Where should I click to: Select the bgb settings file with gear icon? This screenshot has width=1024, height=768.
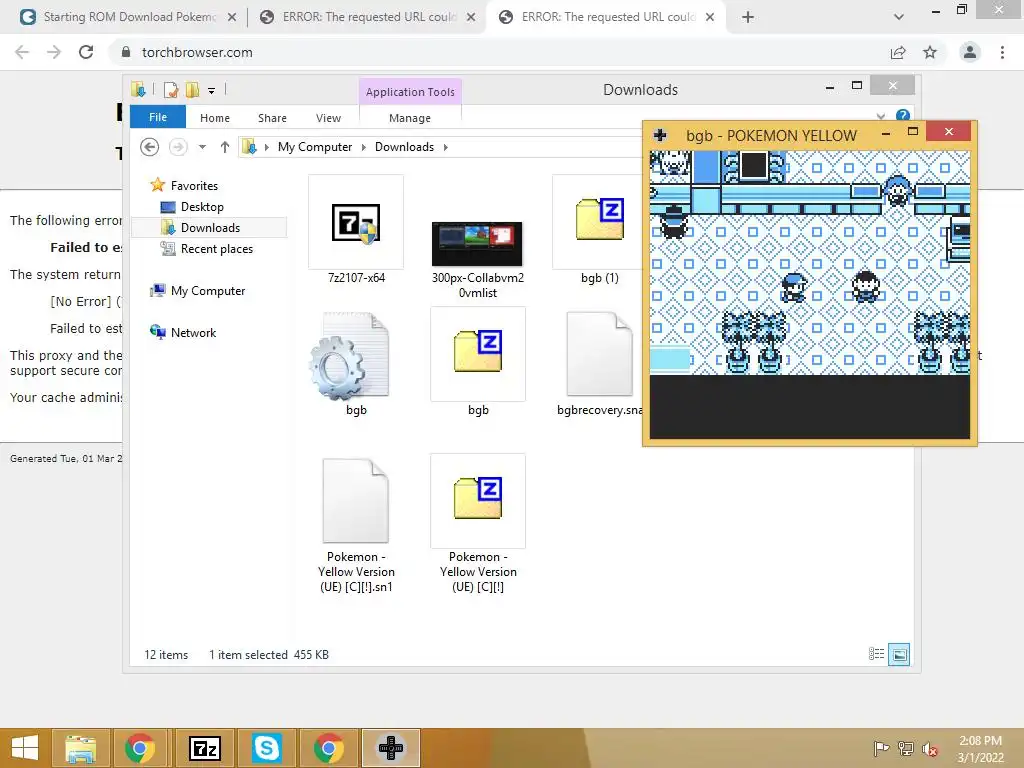[356, 364]
